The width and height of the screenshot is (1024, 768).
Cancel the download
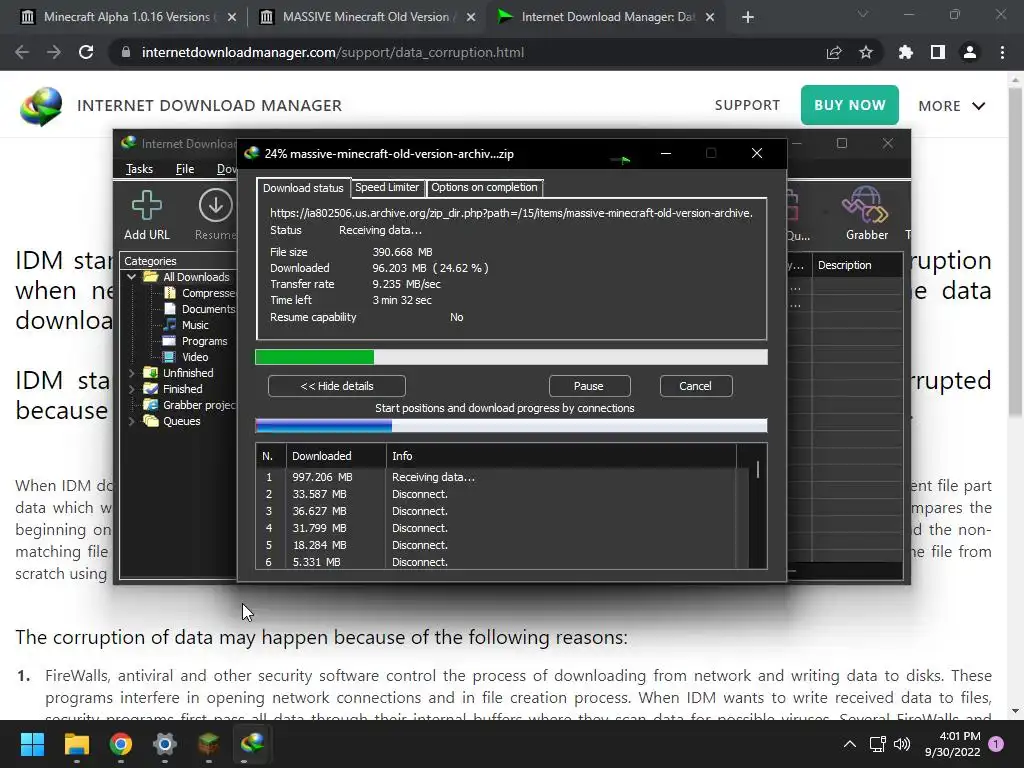[x=696, y=386]
